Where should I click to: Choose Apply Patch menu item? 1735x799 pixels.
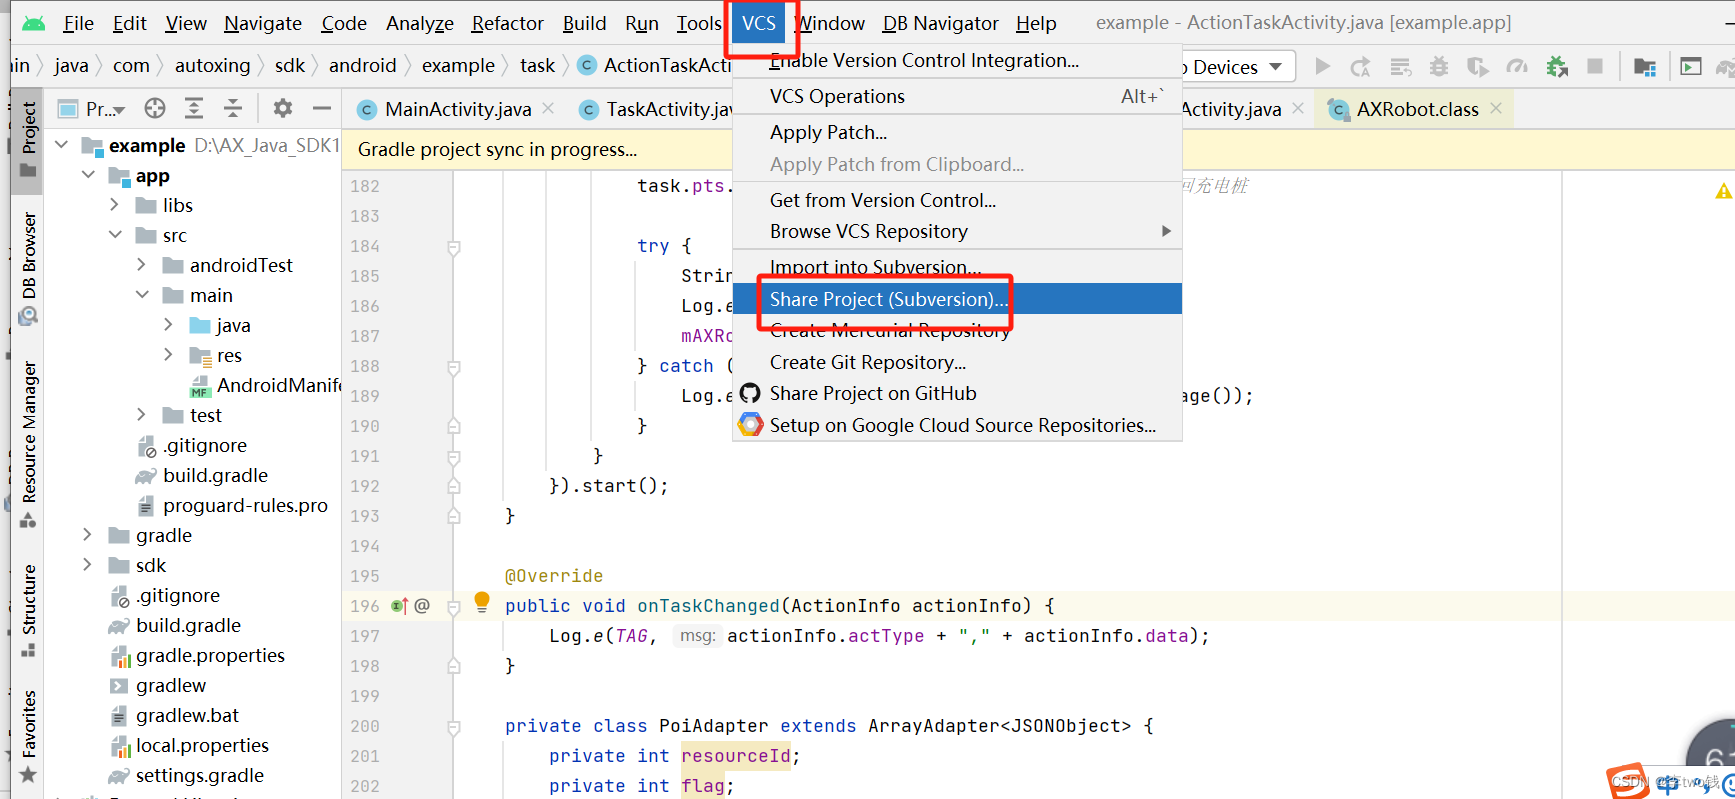point(957,132)
